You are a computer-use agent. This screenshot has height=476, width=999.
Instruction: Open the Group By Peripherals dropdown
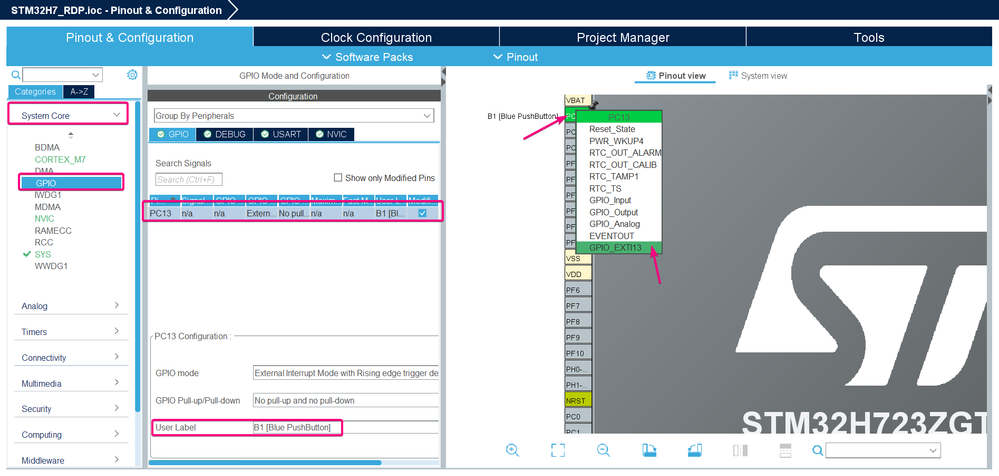pos(294,116)
